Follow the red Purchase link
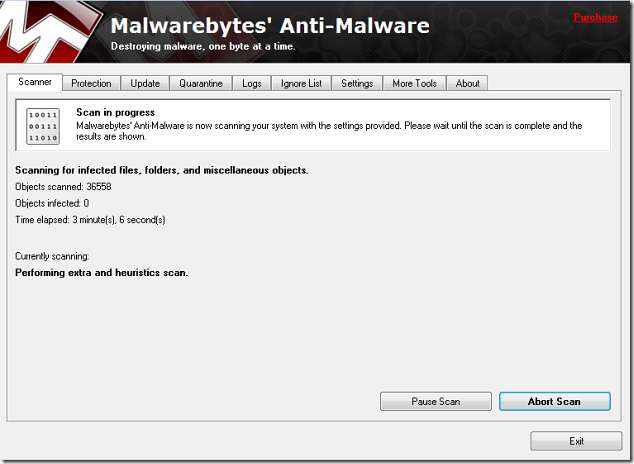Viewport: 634px width, 464px height. (595, 18)
